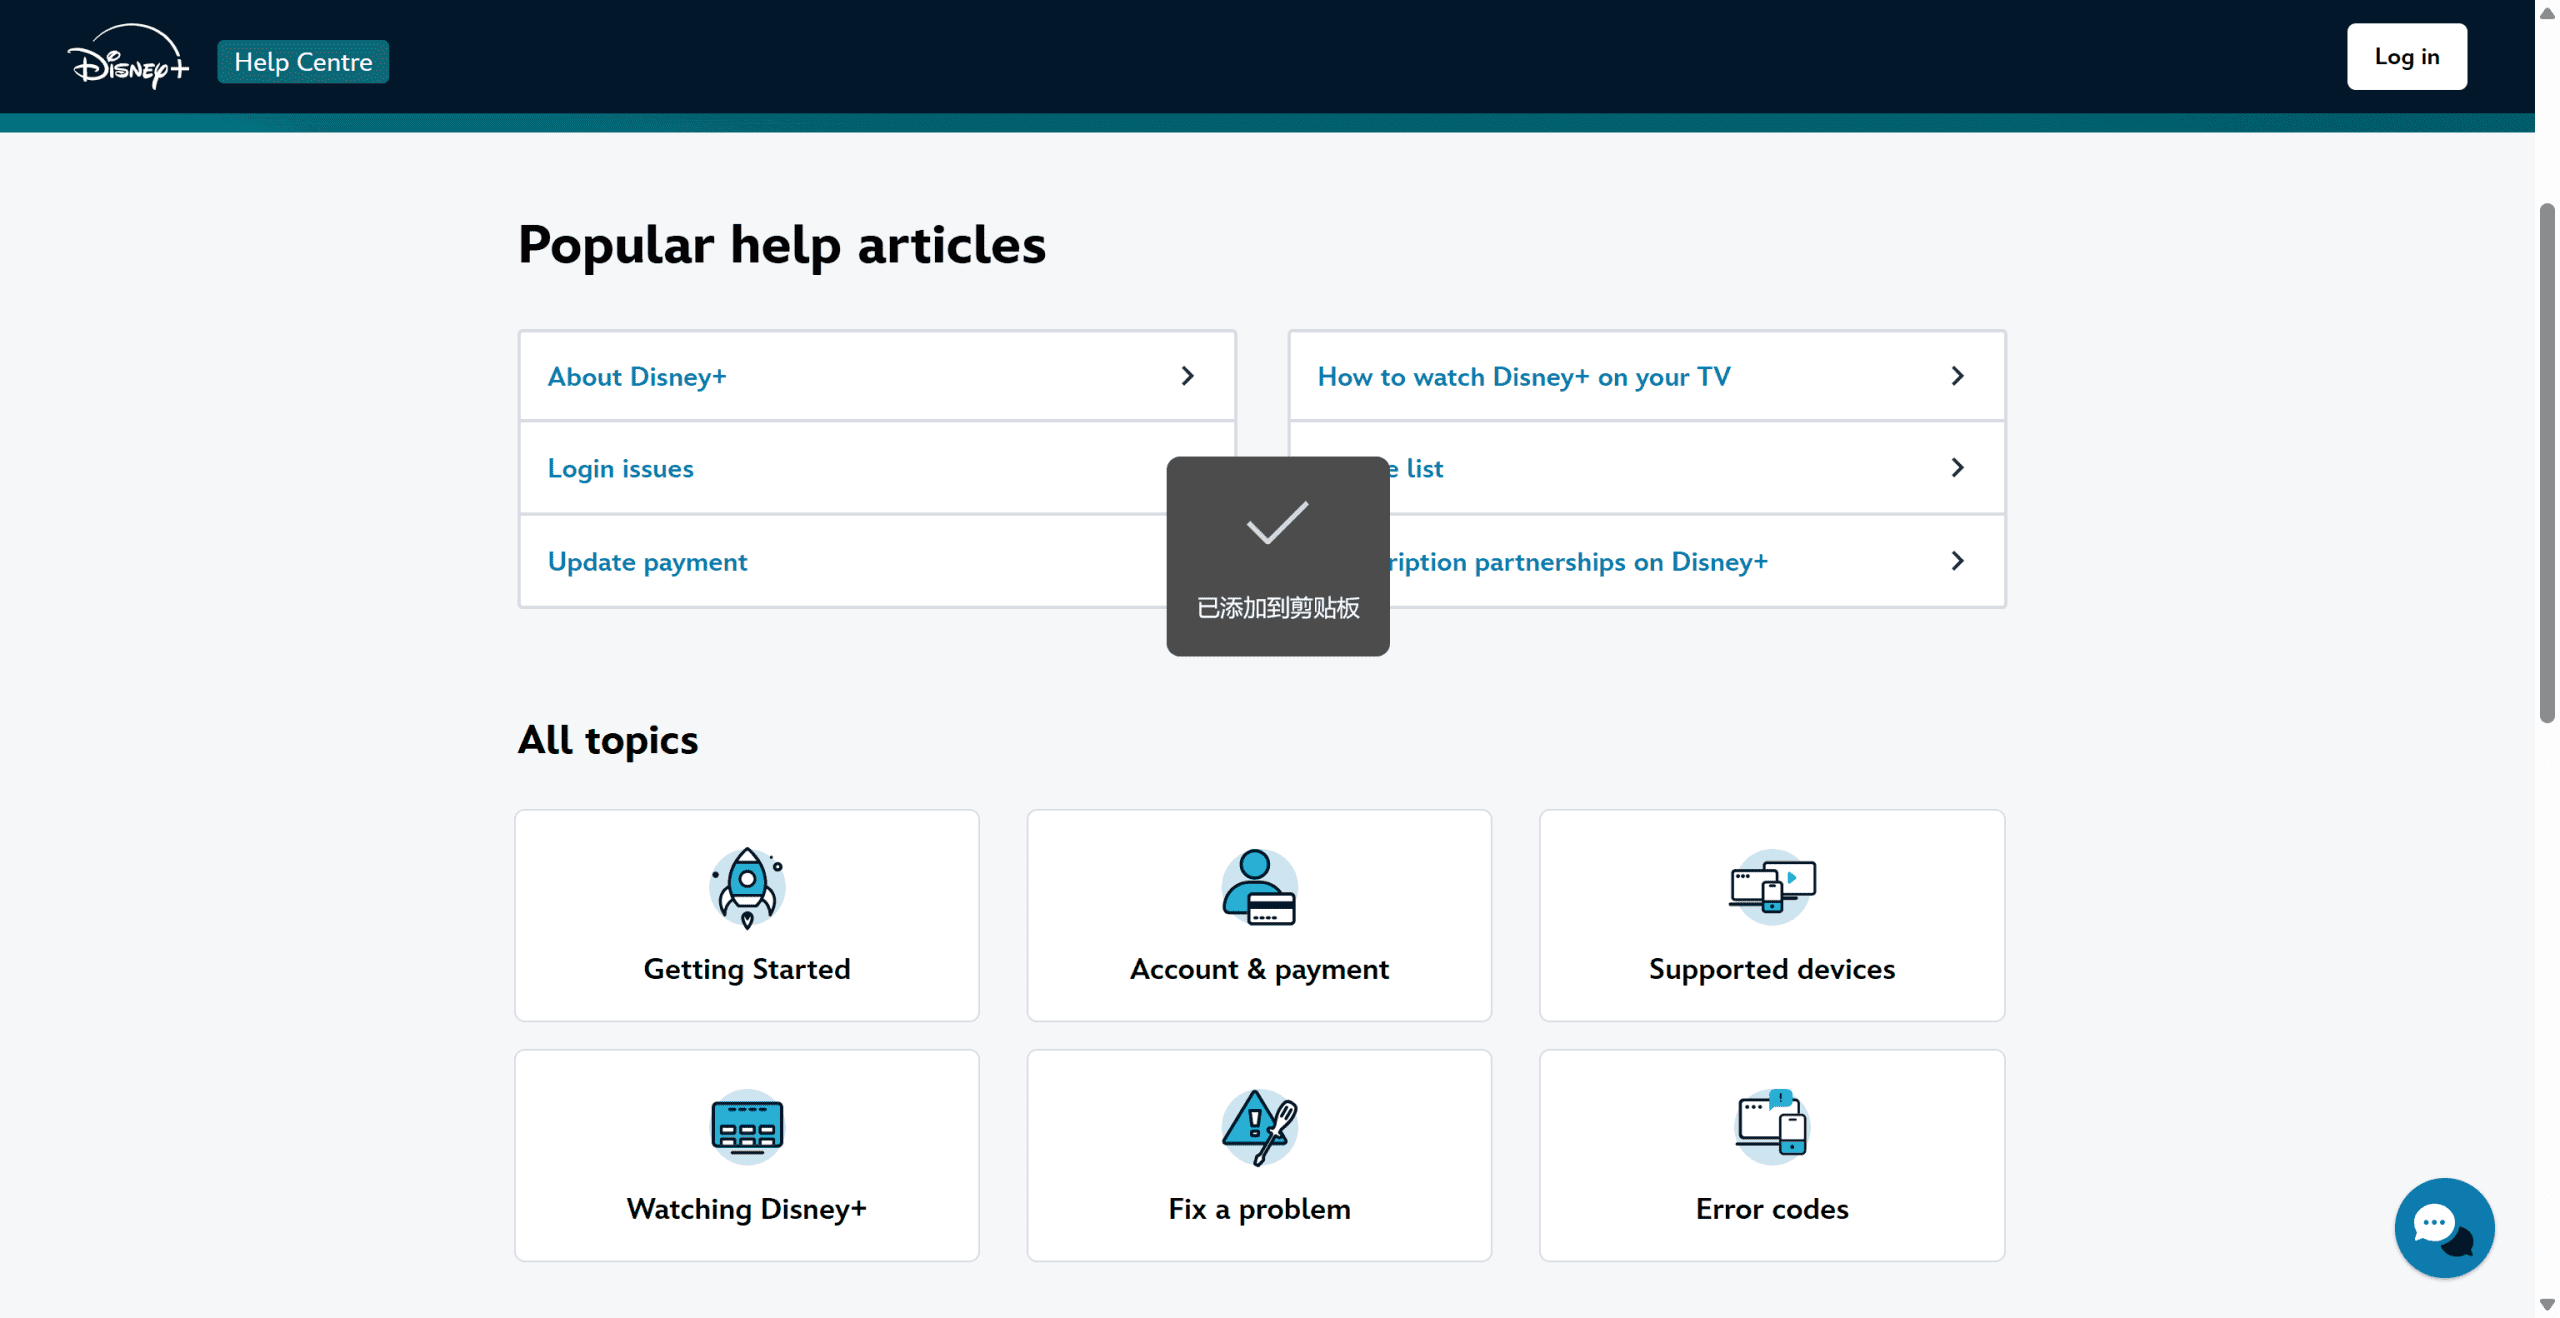The width and height of the screenshot is (2560, 1318).
Task: Click chevron on the device list row
Action: pos(1957,468)
